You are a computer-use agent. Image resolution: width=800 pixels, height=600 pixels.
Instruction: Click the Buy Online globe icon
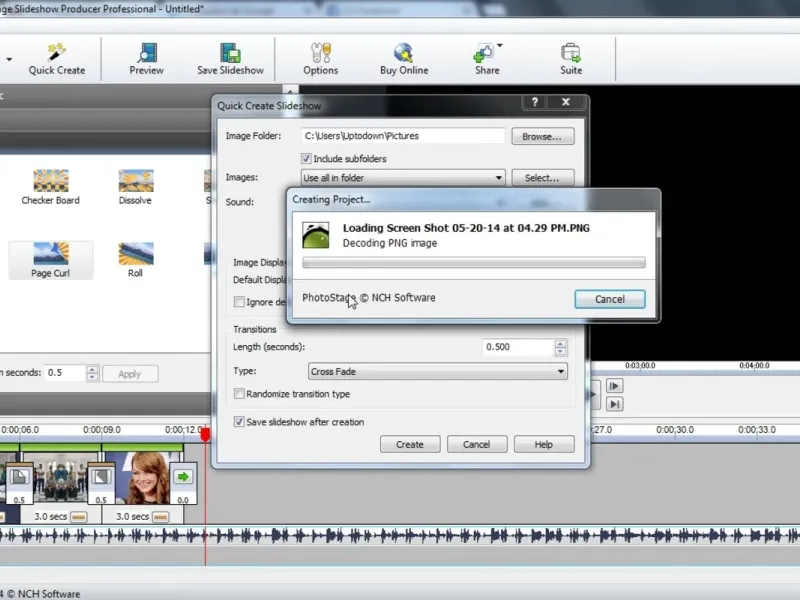(x=403, y=52)
